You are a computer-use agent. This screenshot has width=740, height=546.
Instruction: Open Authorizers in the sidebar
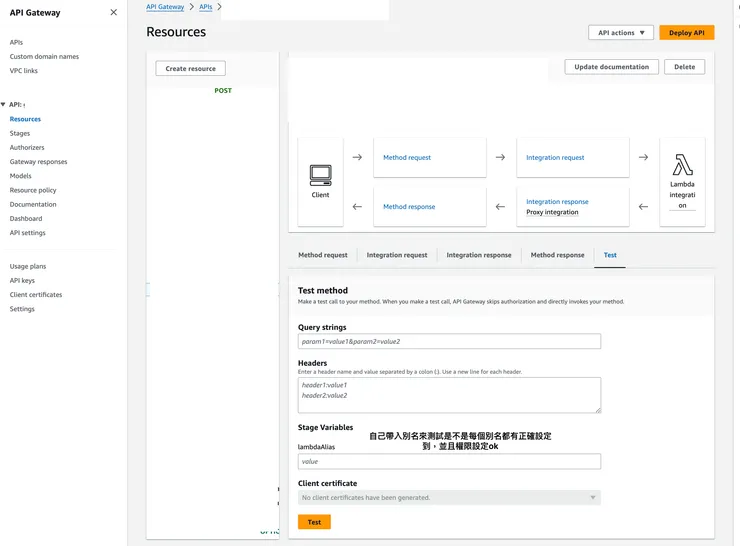(x=27, y=148)
